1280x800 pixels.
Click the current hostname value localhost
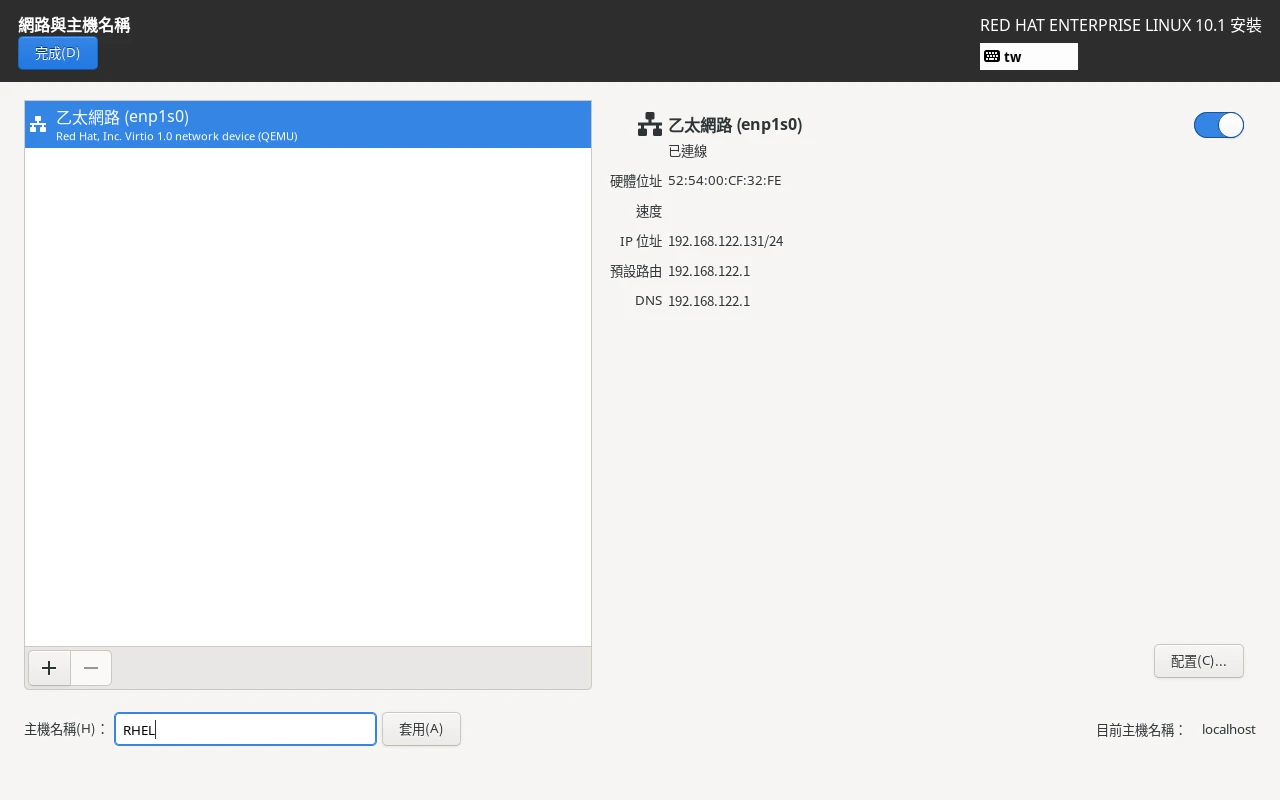click(1228, 729)
